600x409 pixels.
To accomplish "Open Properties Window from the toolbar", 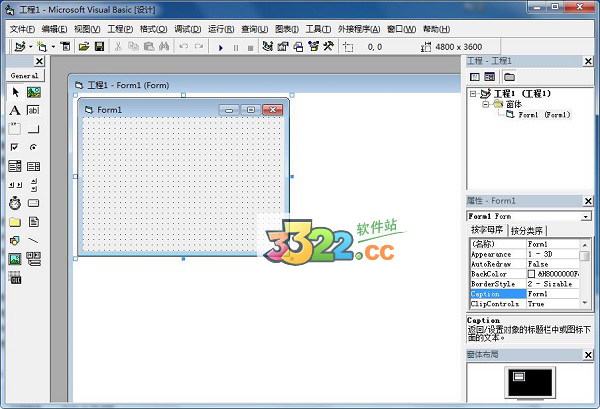I will coord(283,47).
